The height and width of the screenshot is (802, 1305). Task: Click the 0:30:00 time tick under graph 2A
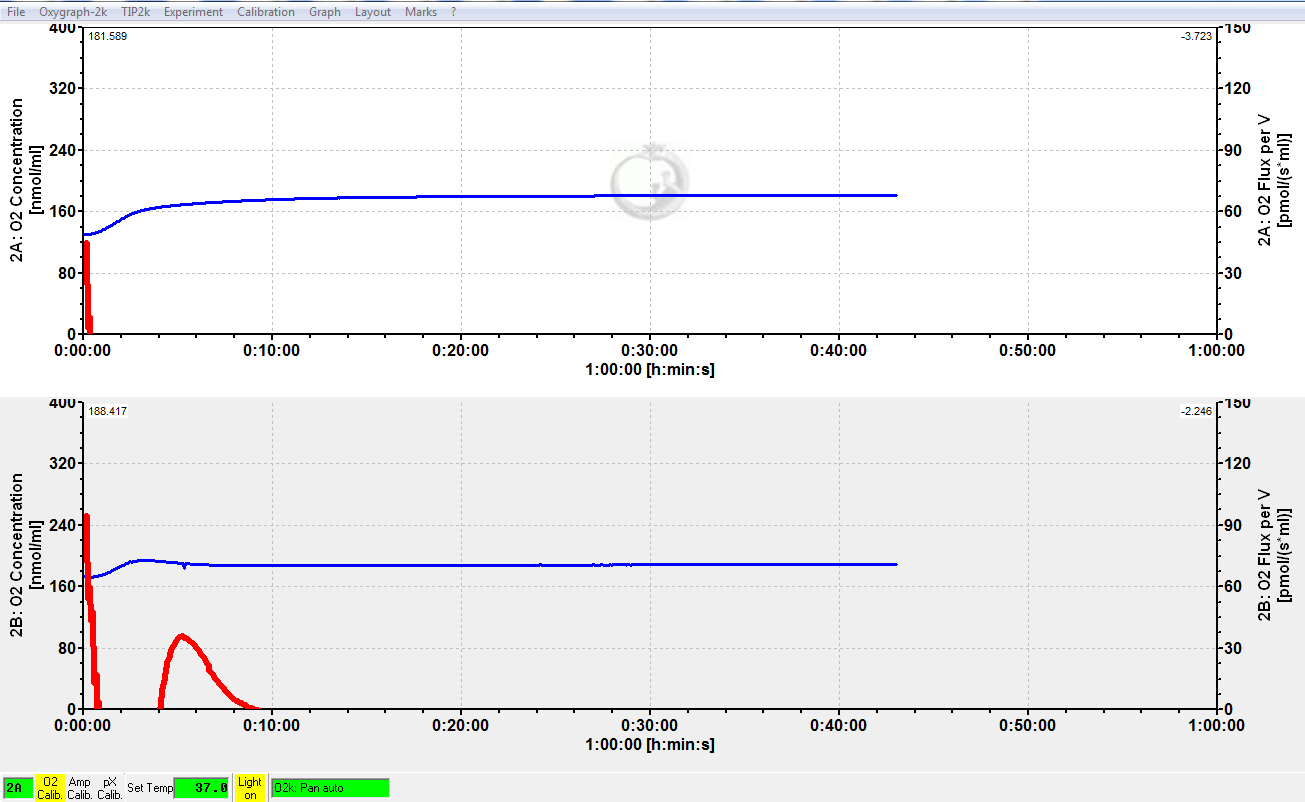[x=650, y=350]
